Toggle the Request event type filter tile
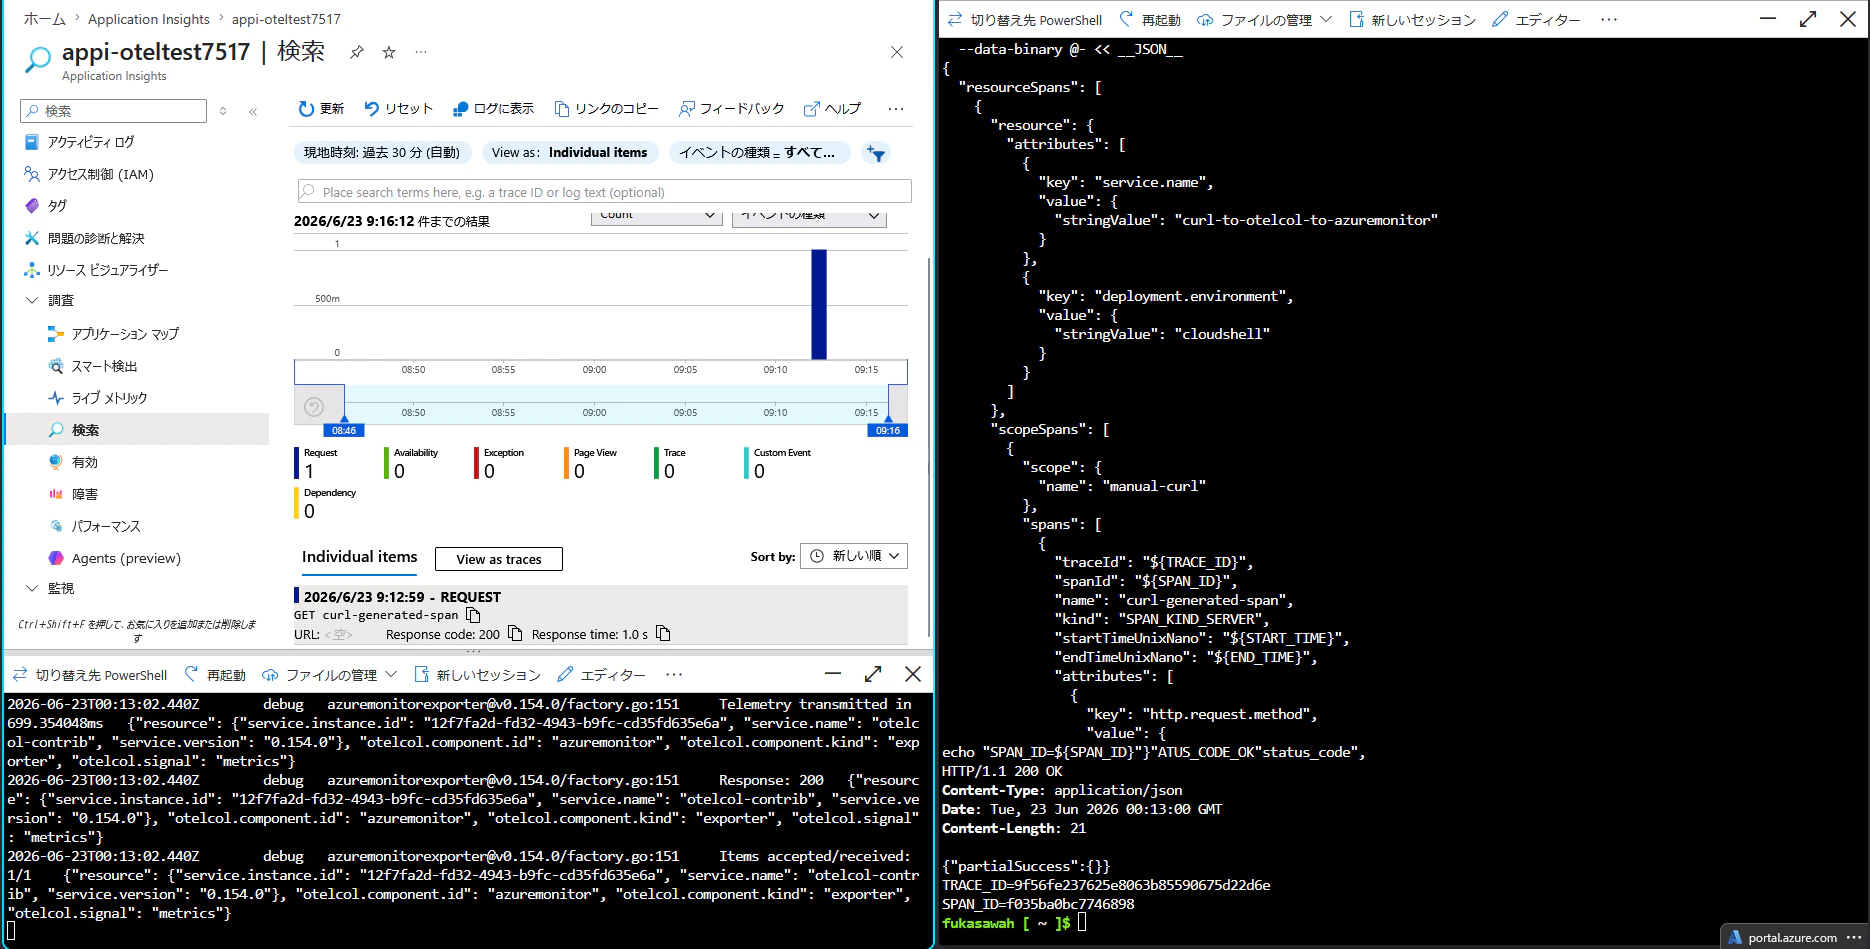 [x=318, y=463]
